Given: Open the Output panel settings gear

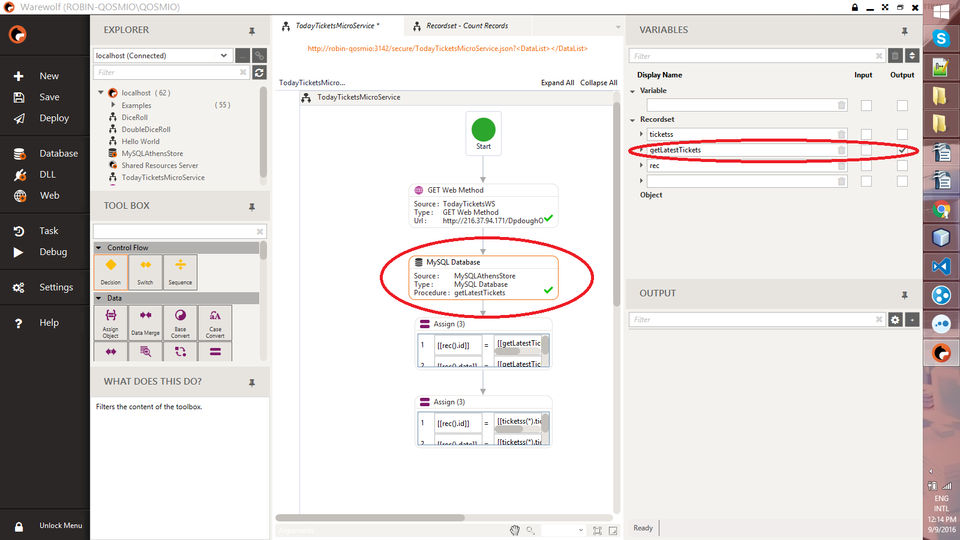Looking at the screenshot, I should (x=895, y=320).
